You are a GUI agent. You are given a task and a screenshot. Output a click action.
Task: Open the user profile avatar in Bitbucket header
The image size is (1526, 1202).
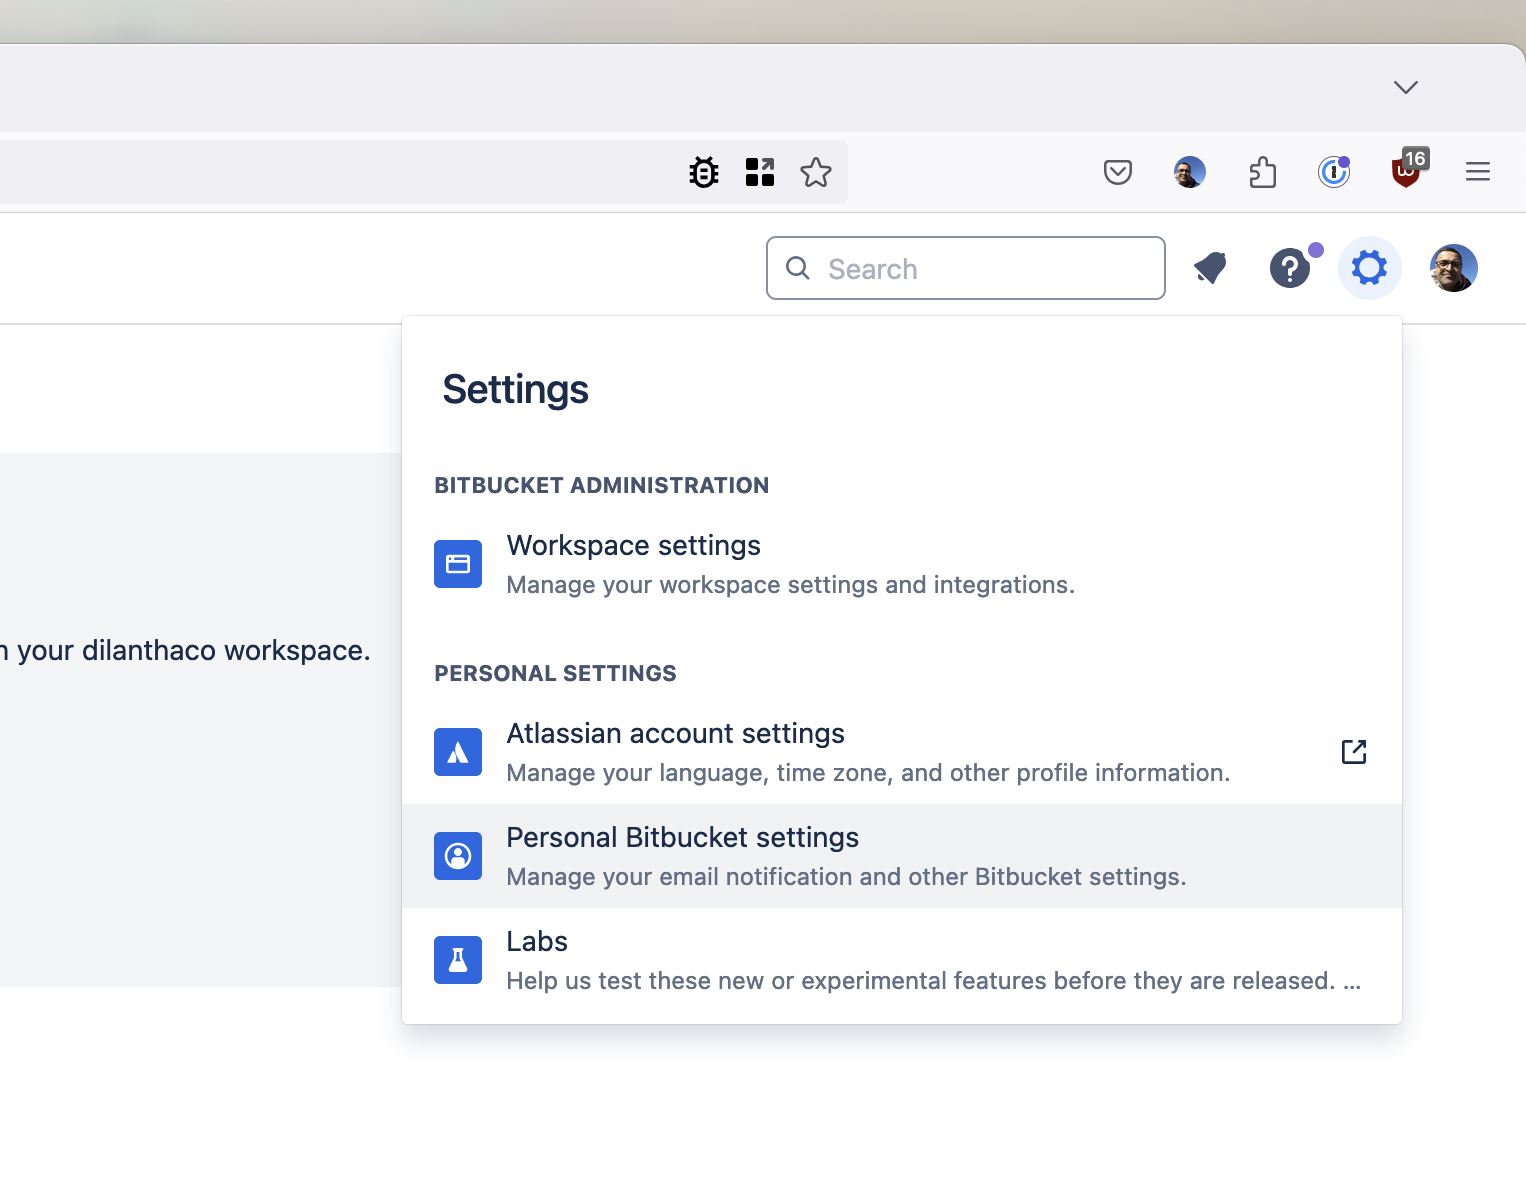[x=1454, y=268]
